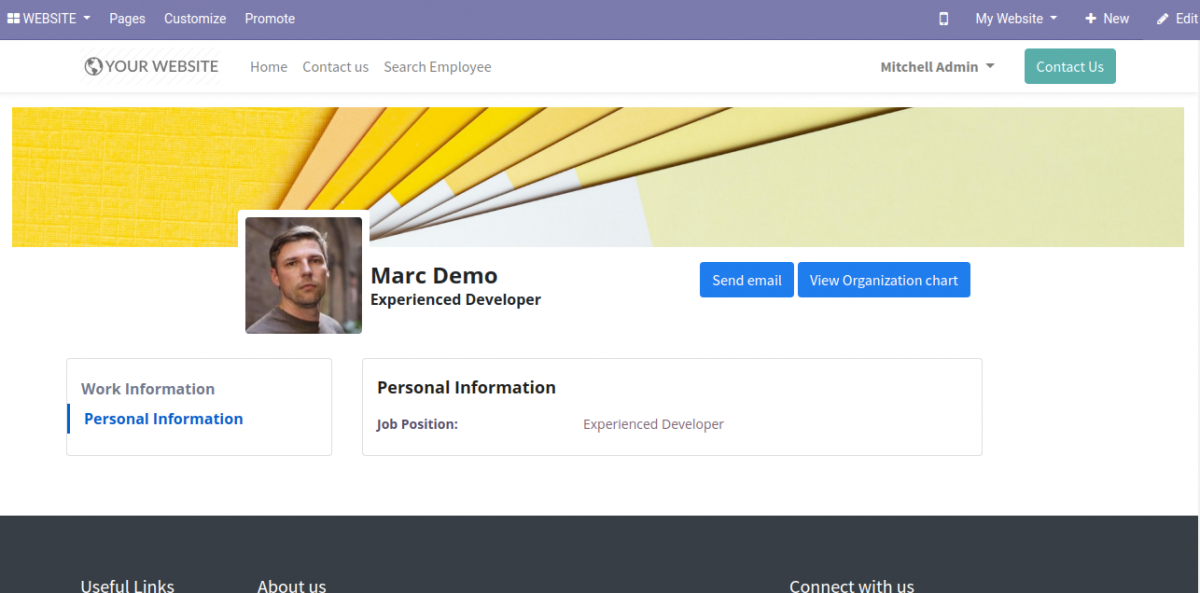This screenshot has height=593, width=1200.
Task: Click the Contact us navigation link
Action: coord(335,66)
